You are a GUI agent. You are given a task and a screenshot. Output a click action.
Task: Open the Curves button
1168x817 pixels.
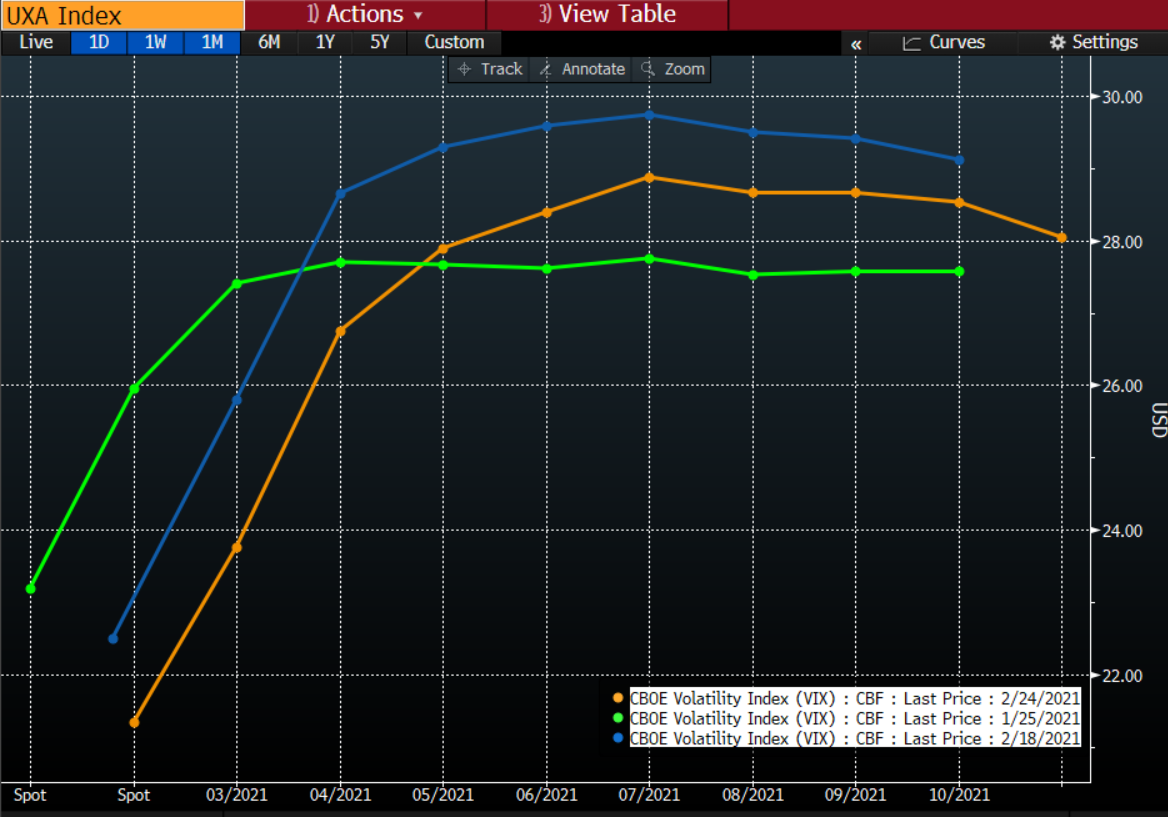tap(944, 42)
